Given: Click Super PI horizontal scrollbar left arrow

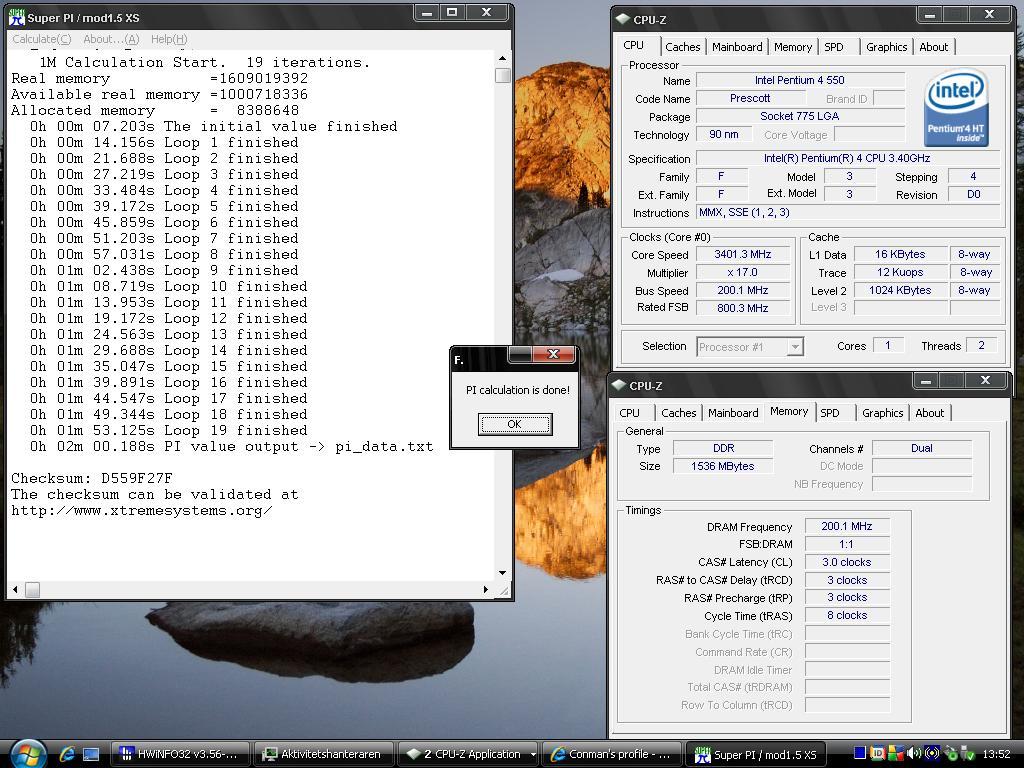Looking at the screenshot, I should pos(16,589).
